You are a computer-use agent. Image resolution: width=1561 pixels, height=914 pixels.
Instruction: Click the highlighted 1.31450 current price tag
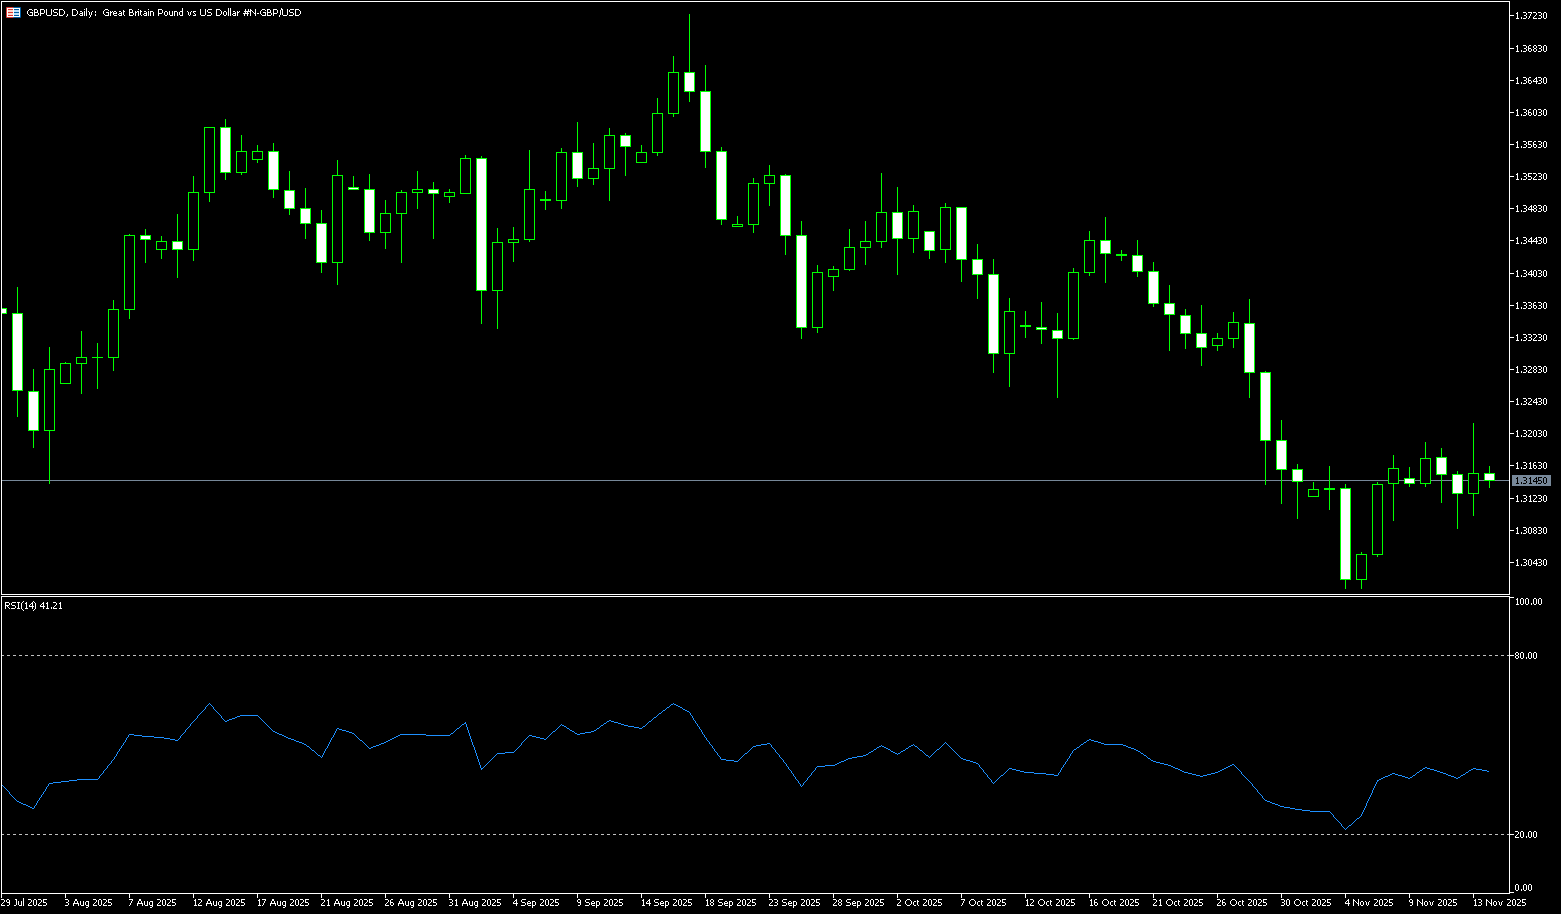point(1531,481)
